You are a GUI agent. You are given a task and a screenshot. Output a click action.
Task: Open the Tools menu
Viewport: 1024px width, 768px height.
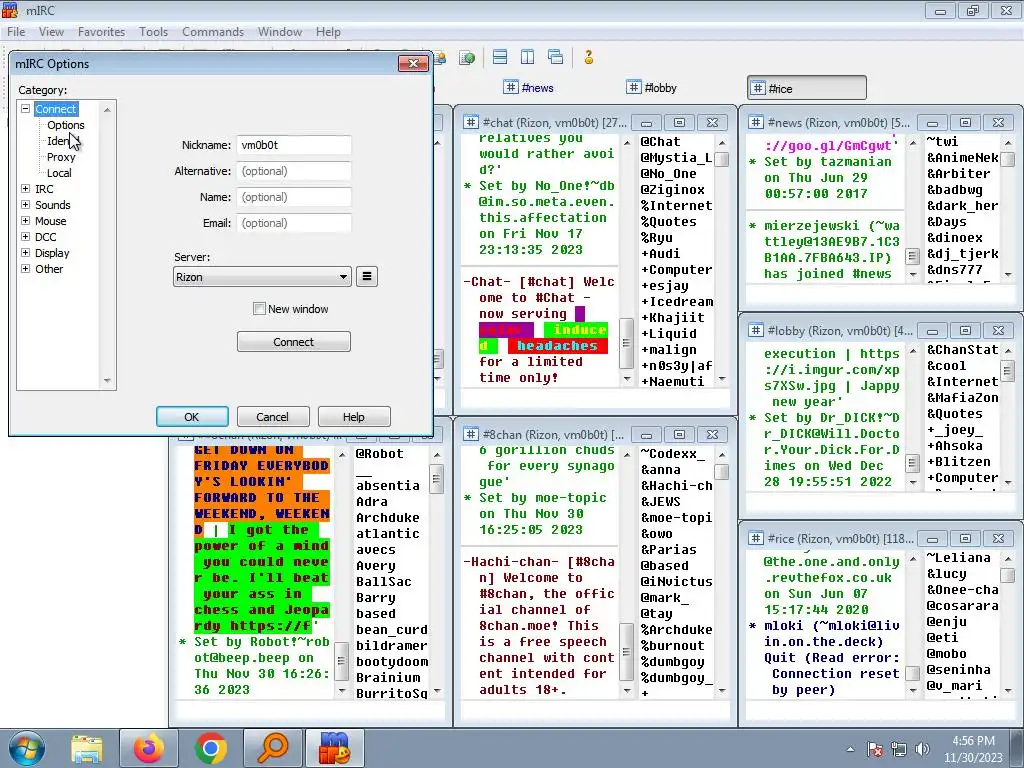[153, 31]
